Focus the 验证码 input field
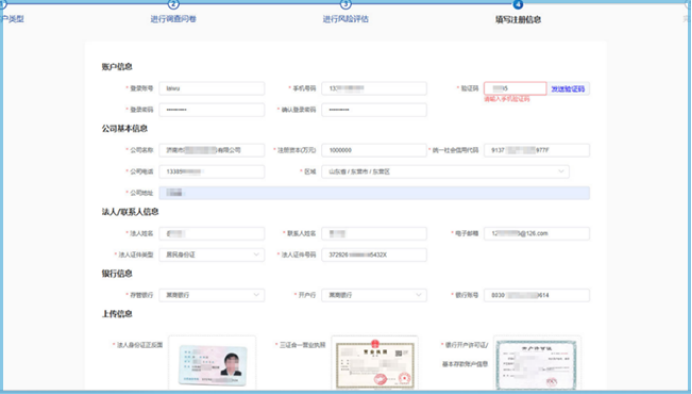The image size is (692, 394). (x=515, y=88)
